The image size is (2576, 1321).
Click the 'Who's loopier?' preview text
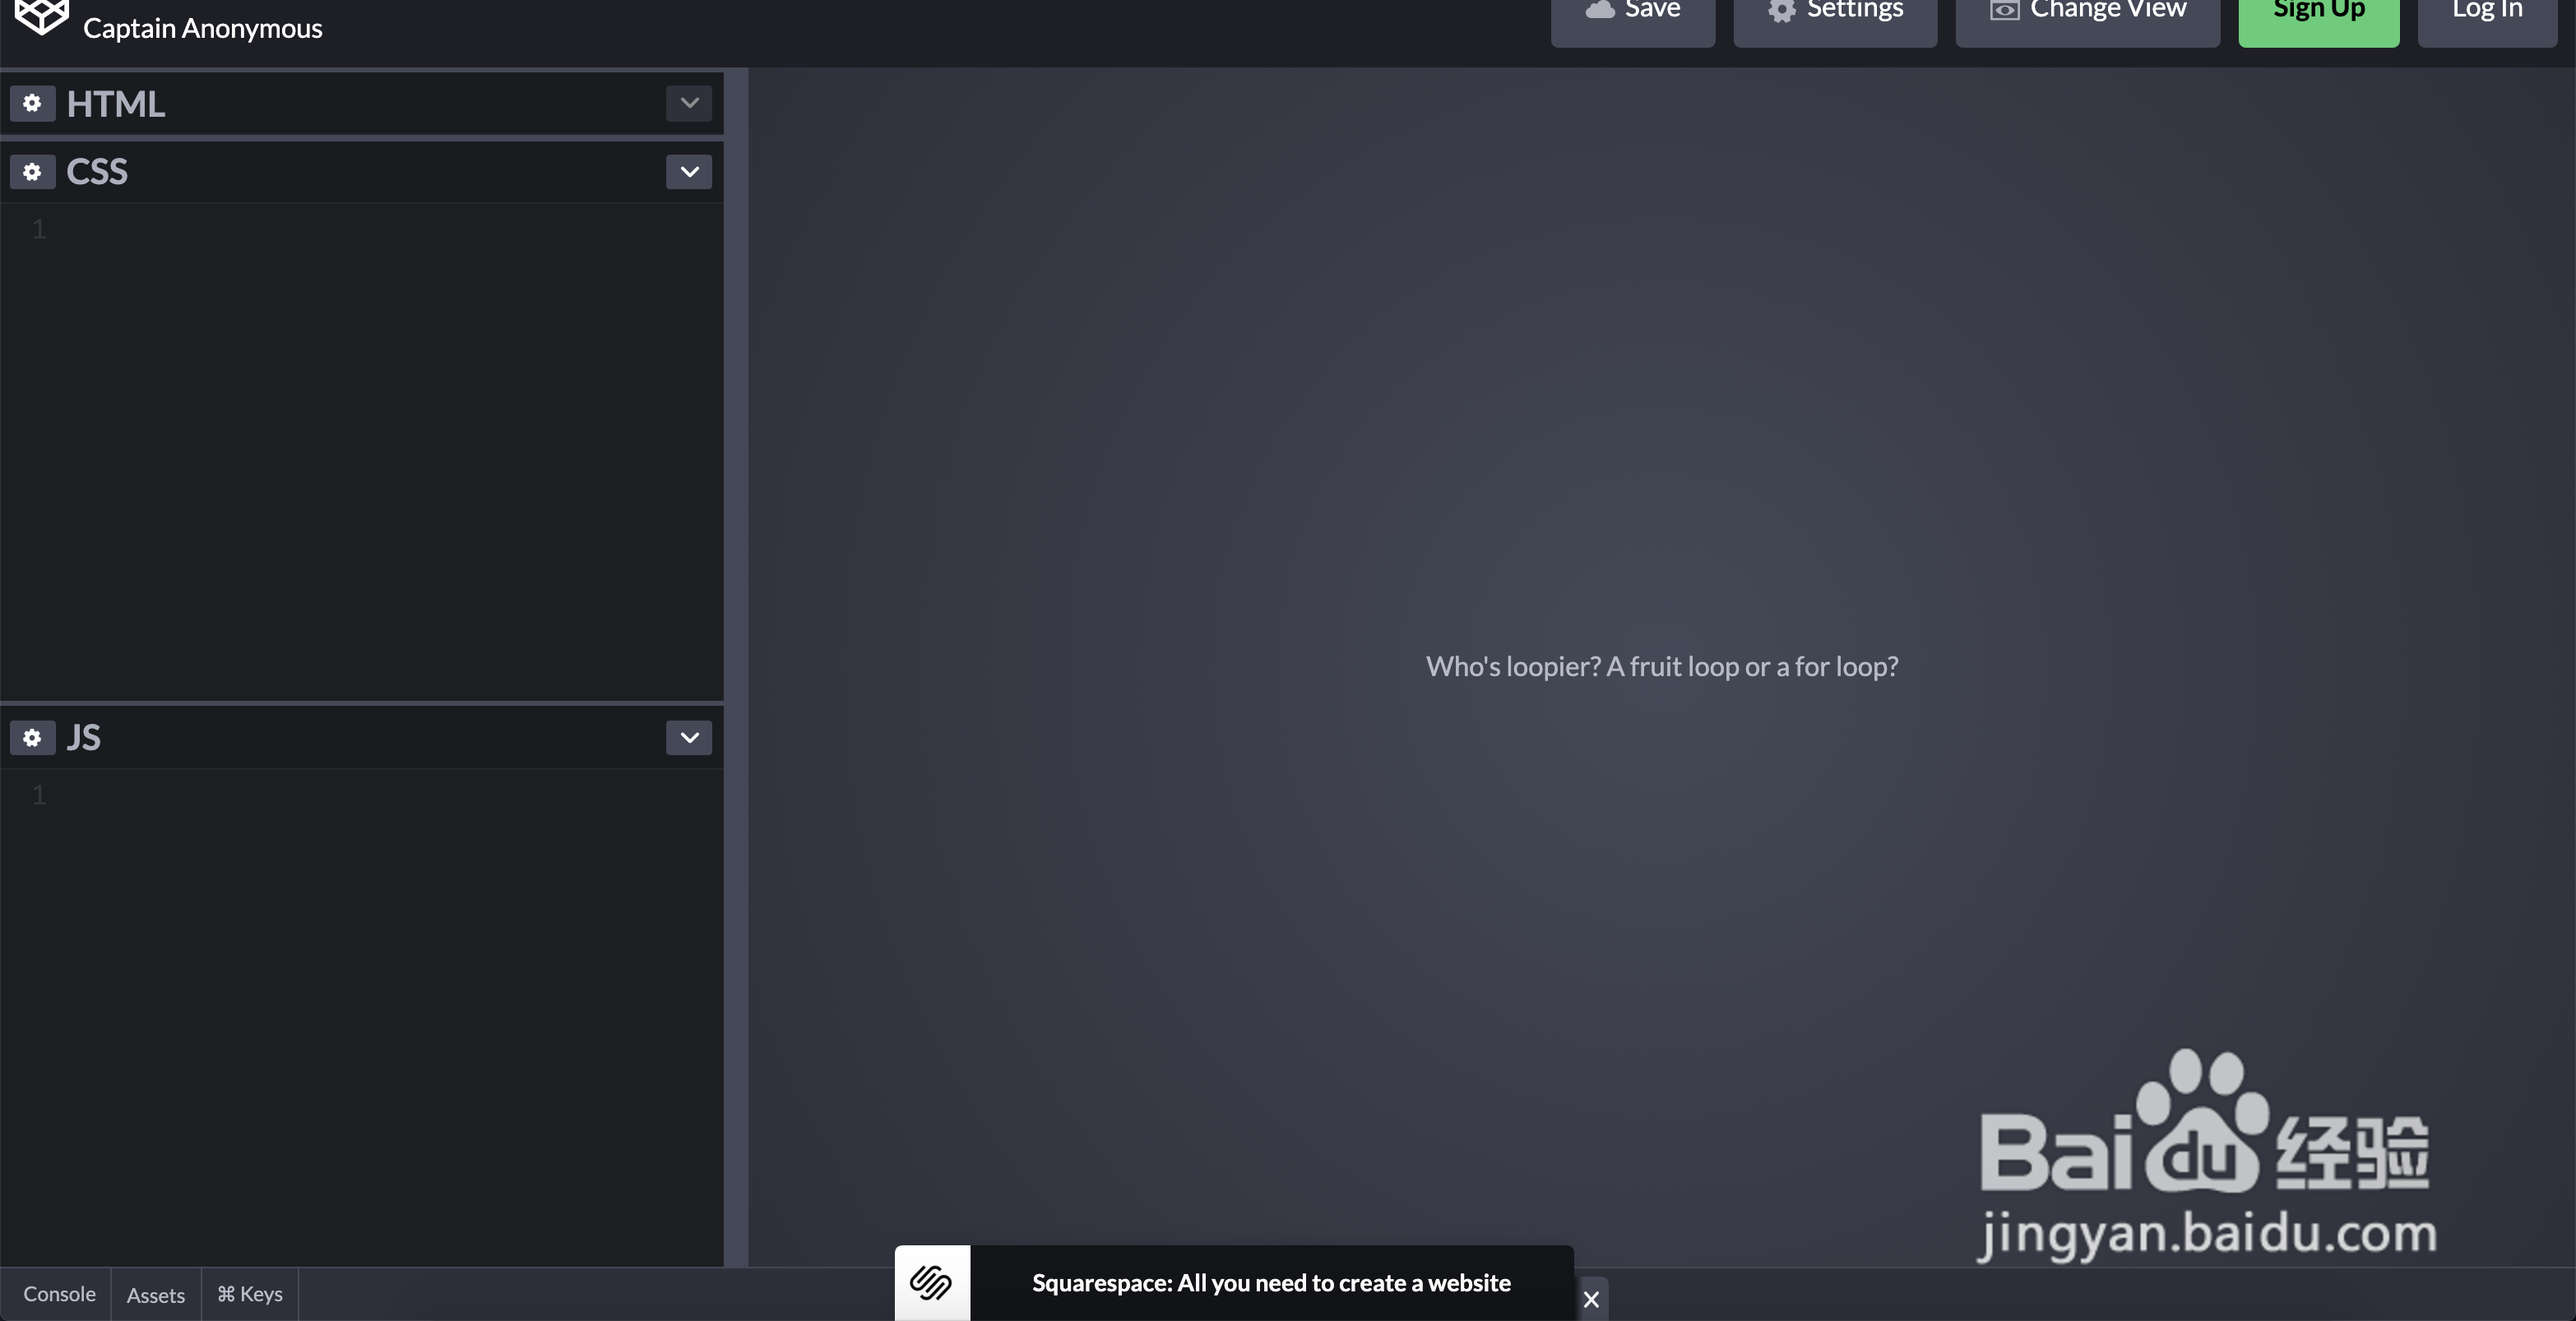tap(1662, 667)
